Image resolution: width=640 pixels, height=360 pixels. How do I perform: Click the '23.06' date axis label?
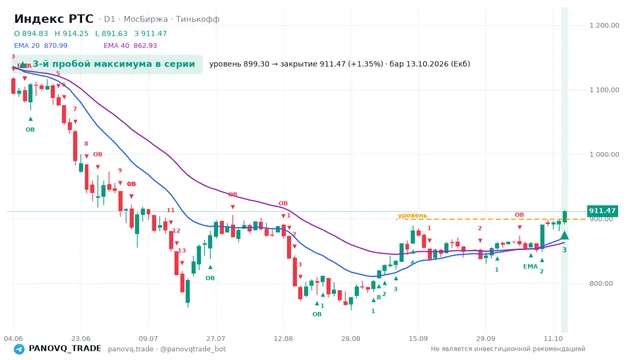(80, 339)
